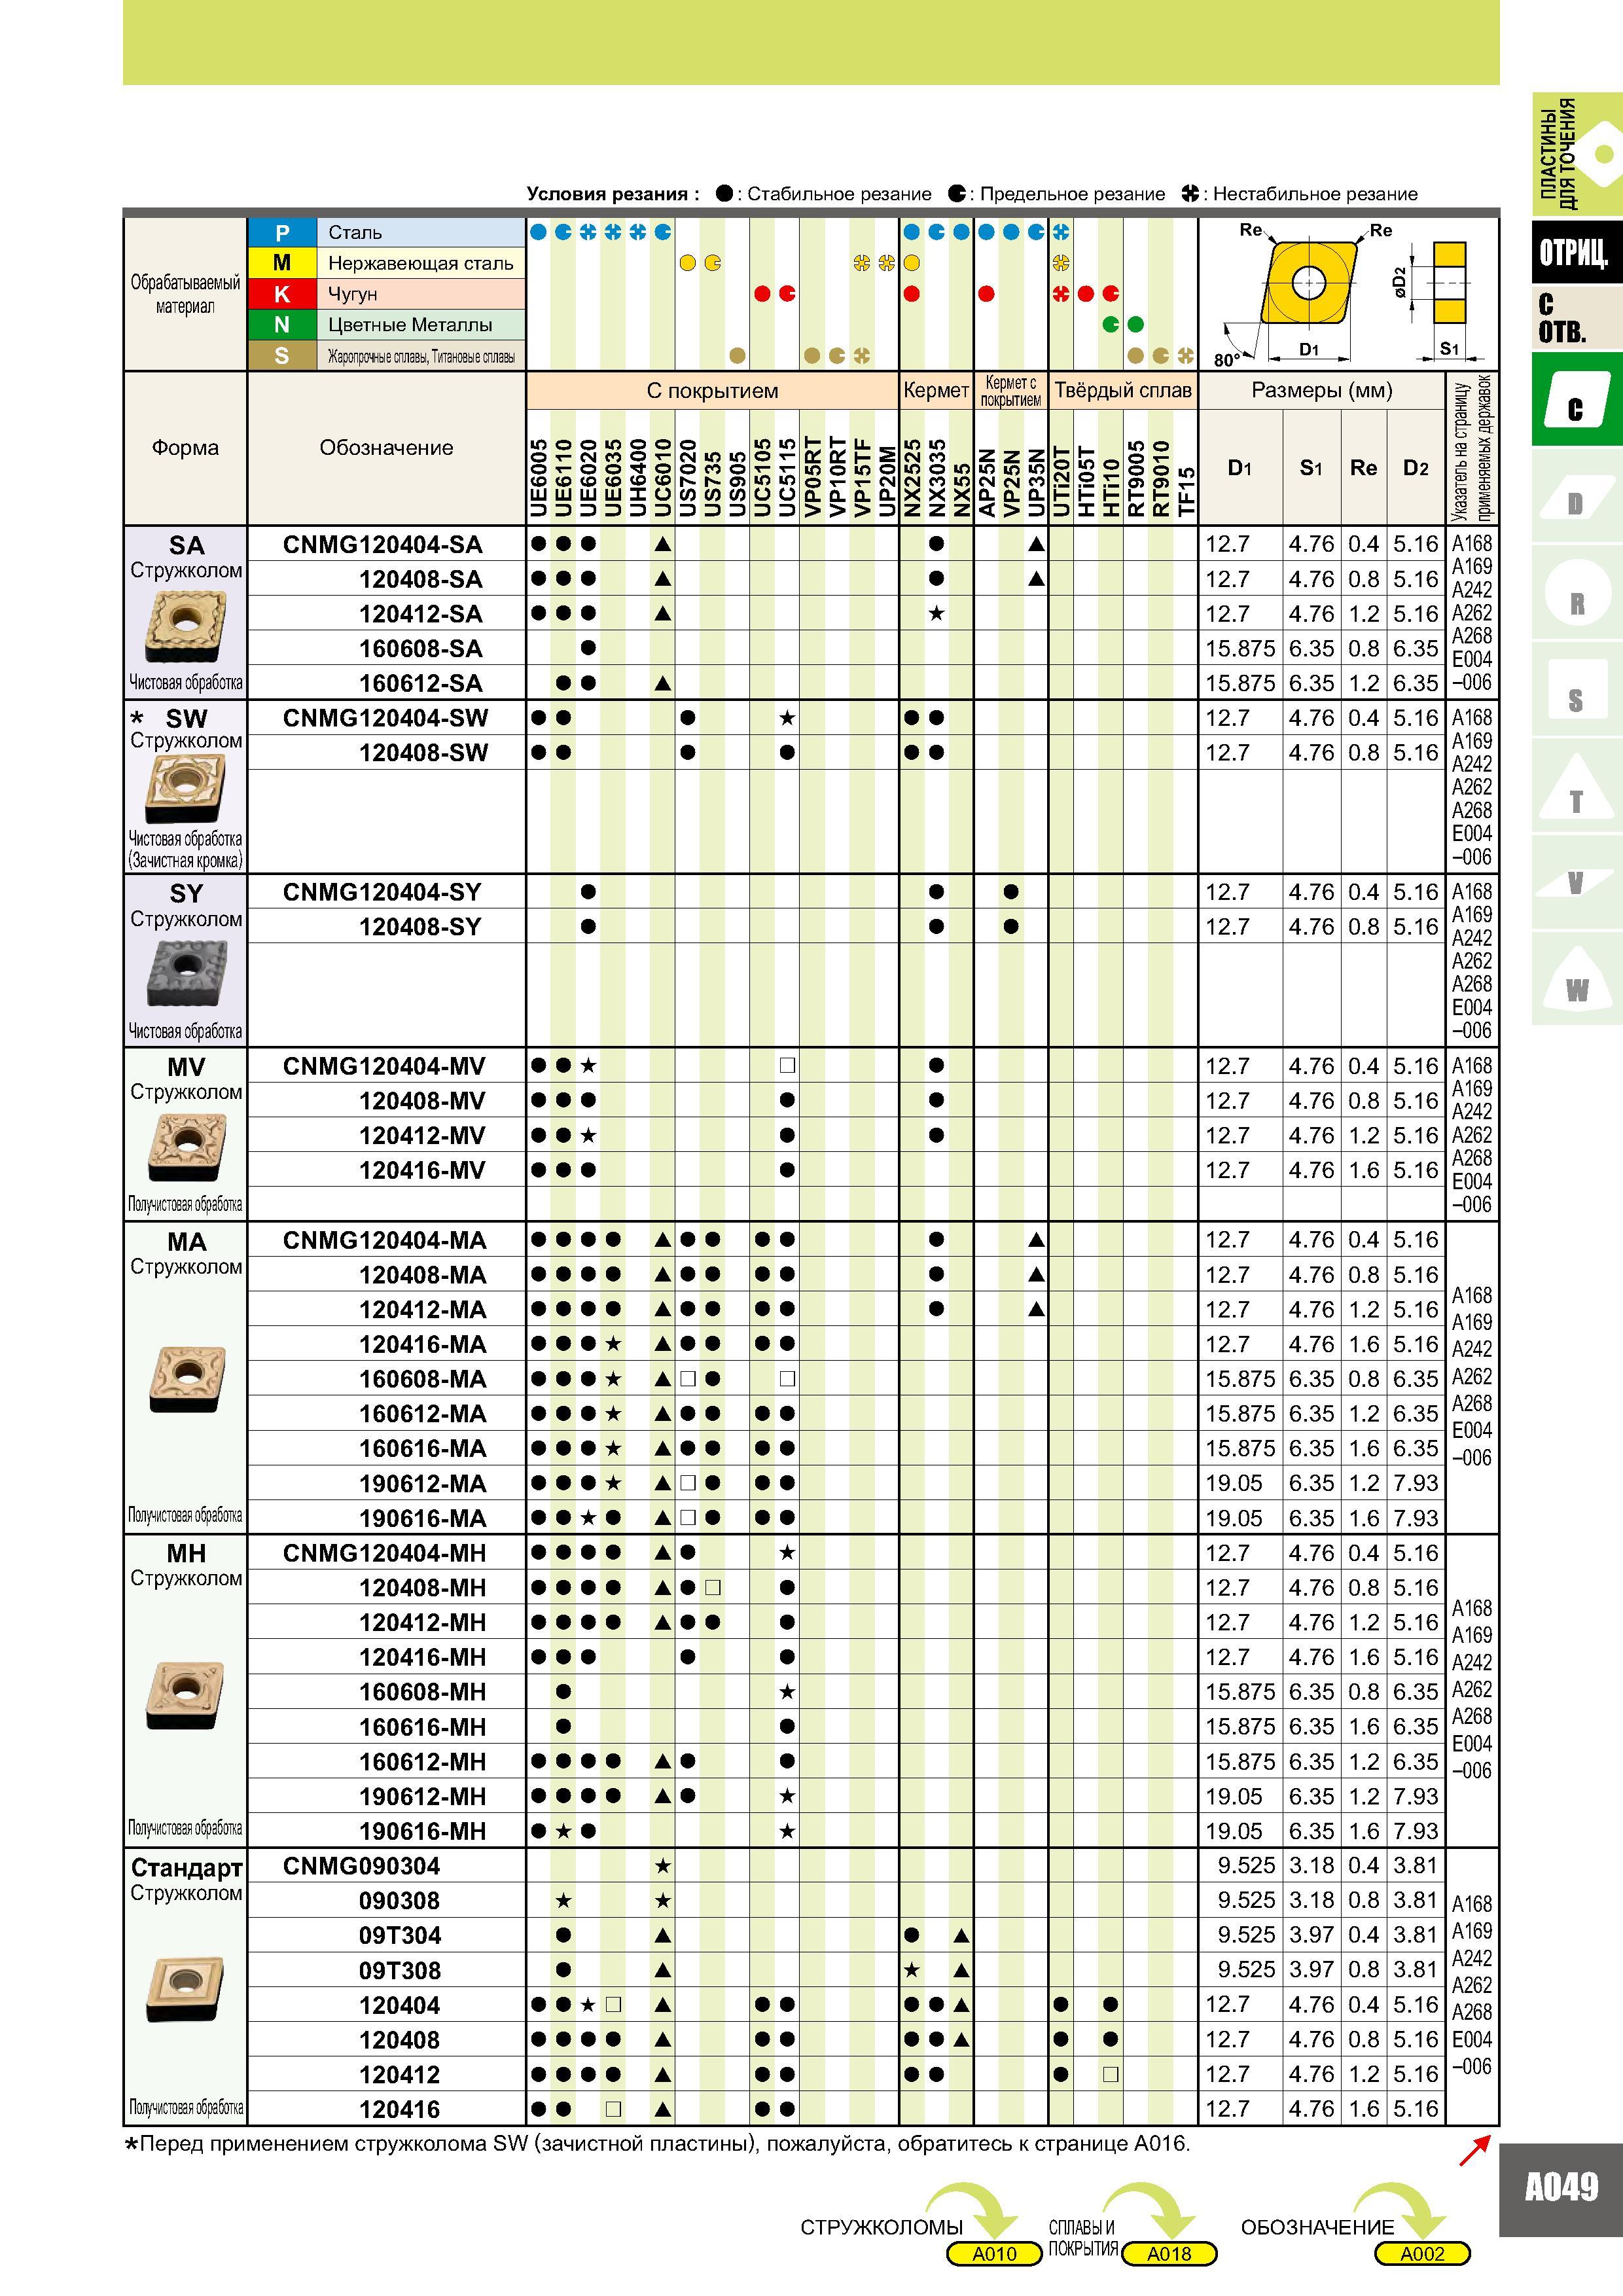1623x2296 pixels.
Task: Open the ПЛАСТИНЫ ДЛЯ ТОЧЕНИЯ section tab
Action: 1576,154
